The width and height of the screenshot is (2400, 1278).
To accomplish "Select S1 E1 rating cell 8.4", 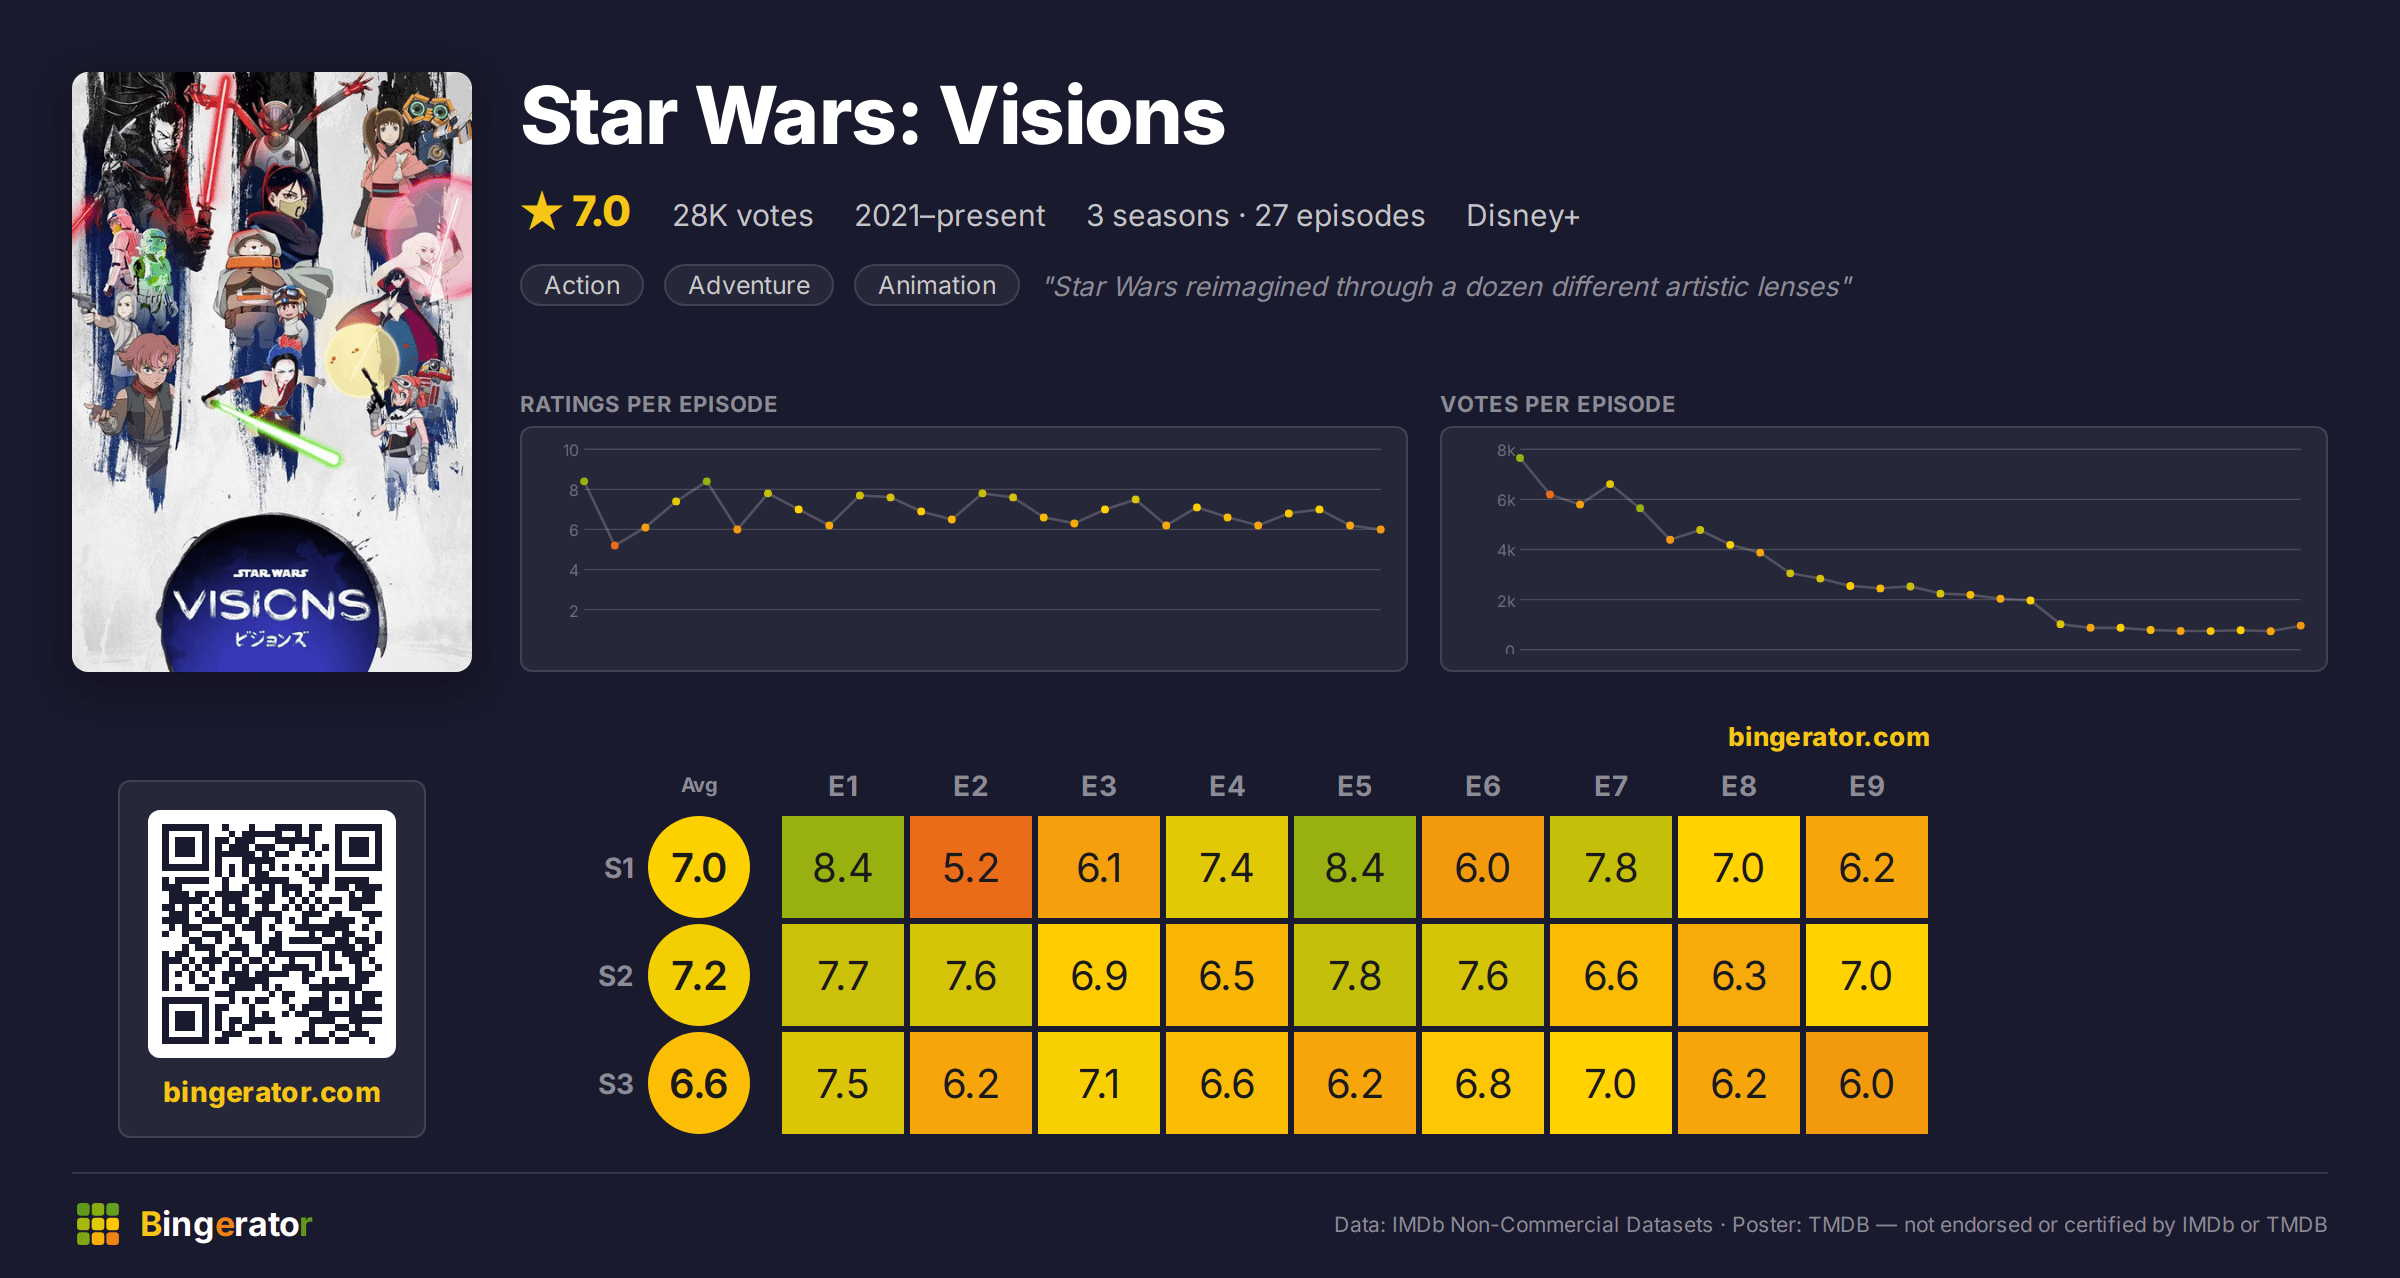I will (x=843, y=867).
